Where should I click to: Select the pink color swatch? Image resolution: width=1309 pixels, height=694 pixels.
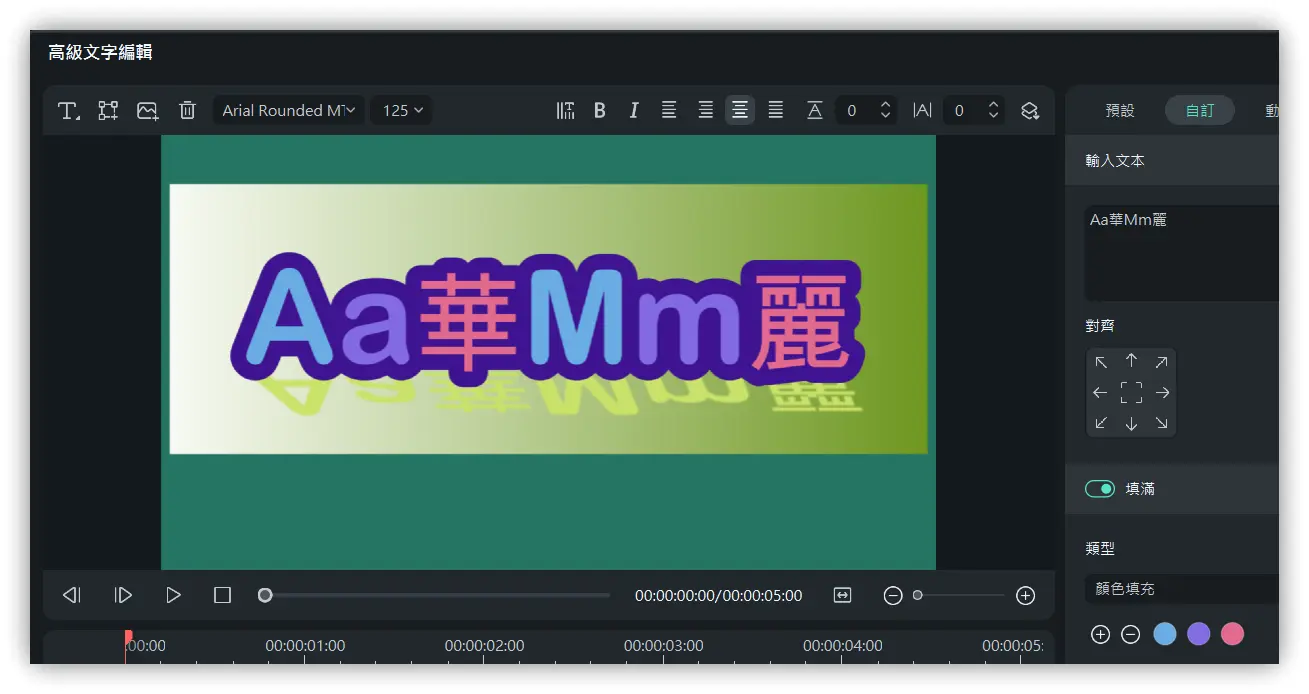[x=1232, y=634]
